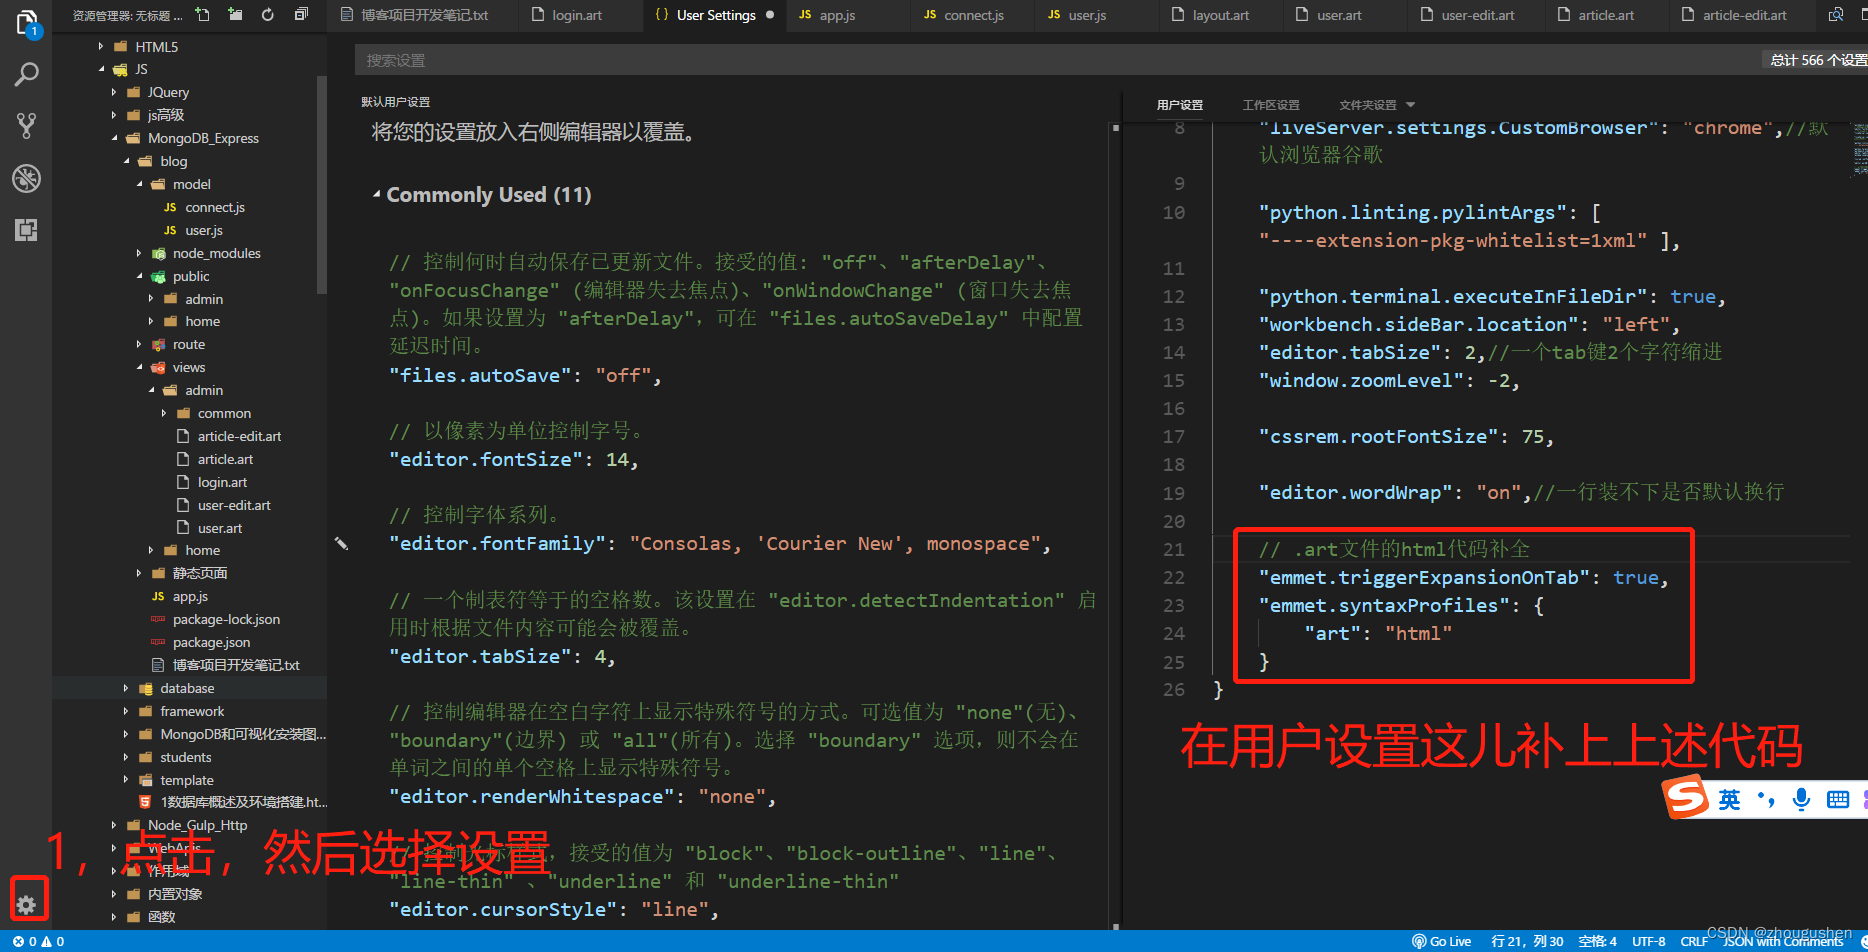Collapse the Commonly Used settings section
This screenshot has width=1868, height=952.
pos(377,194)
